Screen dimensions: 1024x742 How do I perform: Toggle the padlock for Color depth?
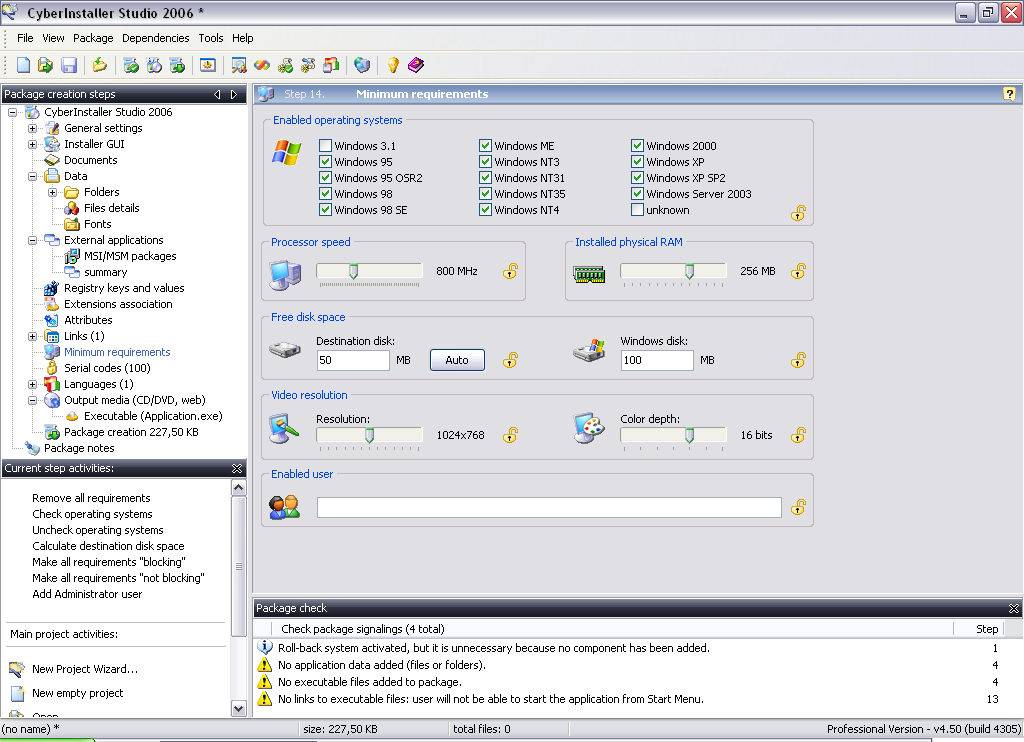798,434
